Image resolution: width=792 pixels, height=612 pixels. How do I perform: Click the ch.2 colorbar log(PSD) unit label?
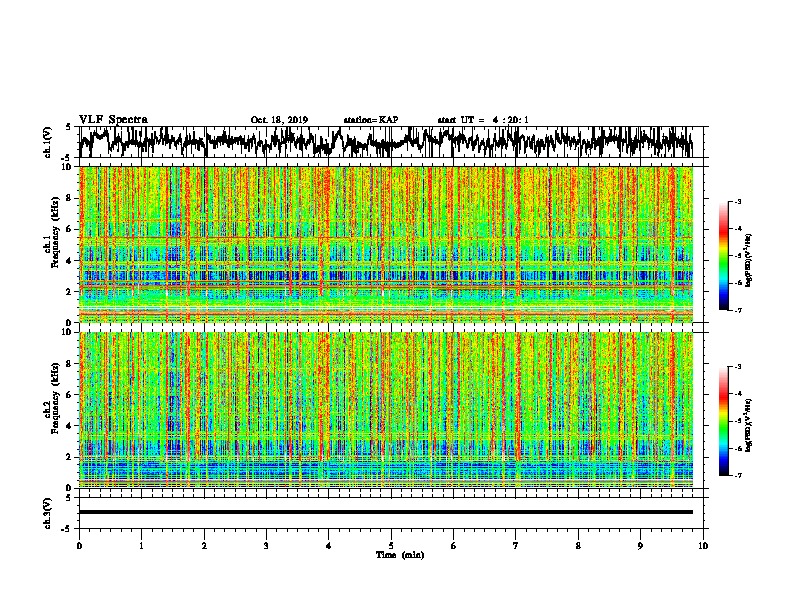(749, 426)
